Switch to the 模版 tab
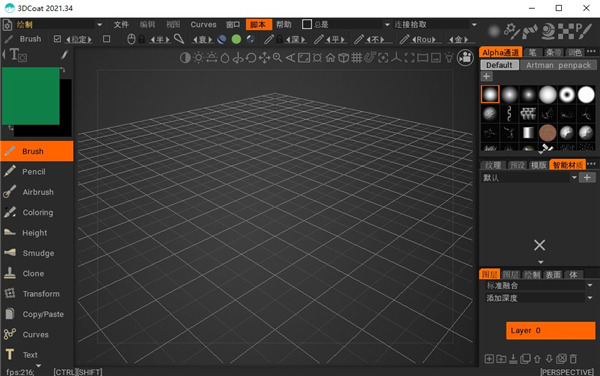The image size is (600, 376). [x=538, y=165]
